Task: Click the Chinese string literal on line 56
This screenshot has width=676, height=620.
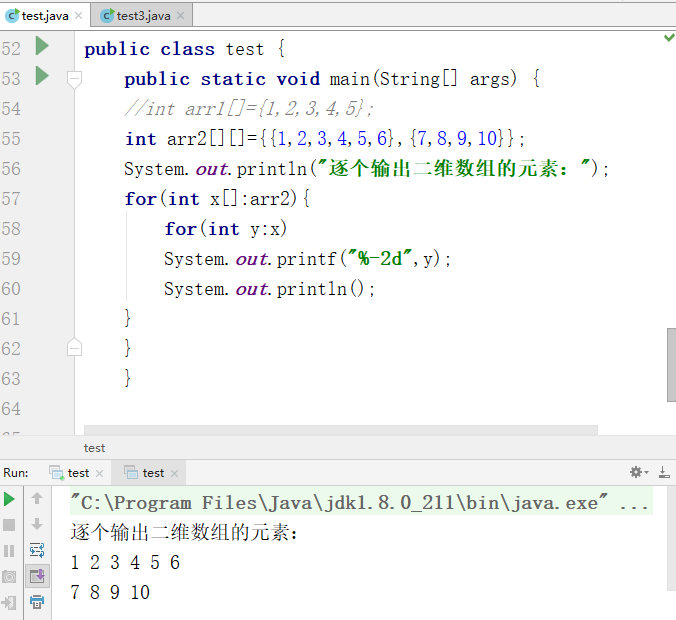Action: (x=454, y=168)
